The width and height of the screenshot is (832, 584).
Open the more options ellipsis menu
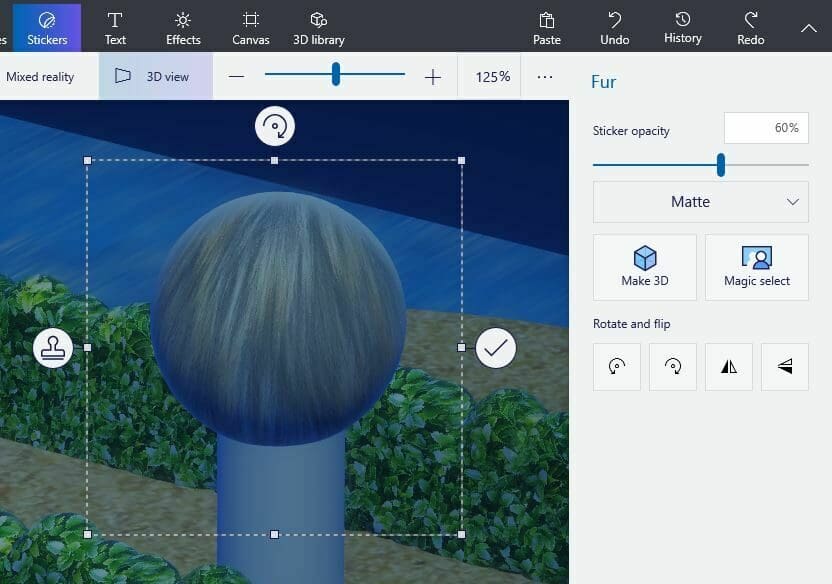tap(545, 77)
